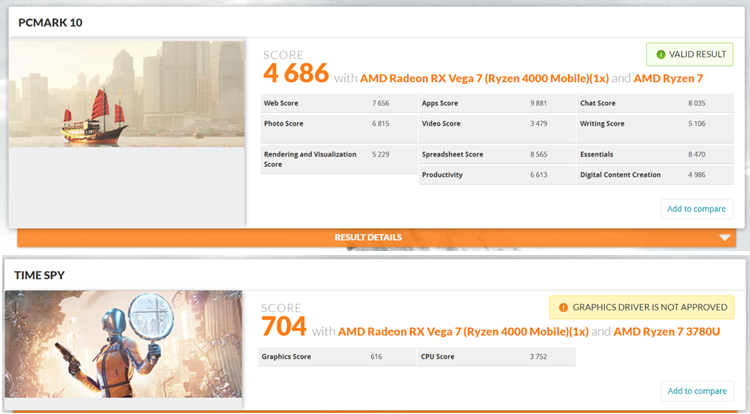Open the orange Result Details bar

376,238
